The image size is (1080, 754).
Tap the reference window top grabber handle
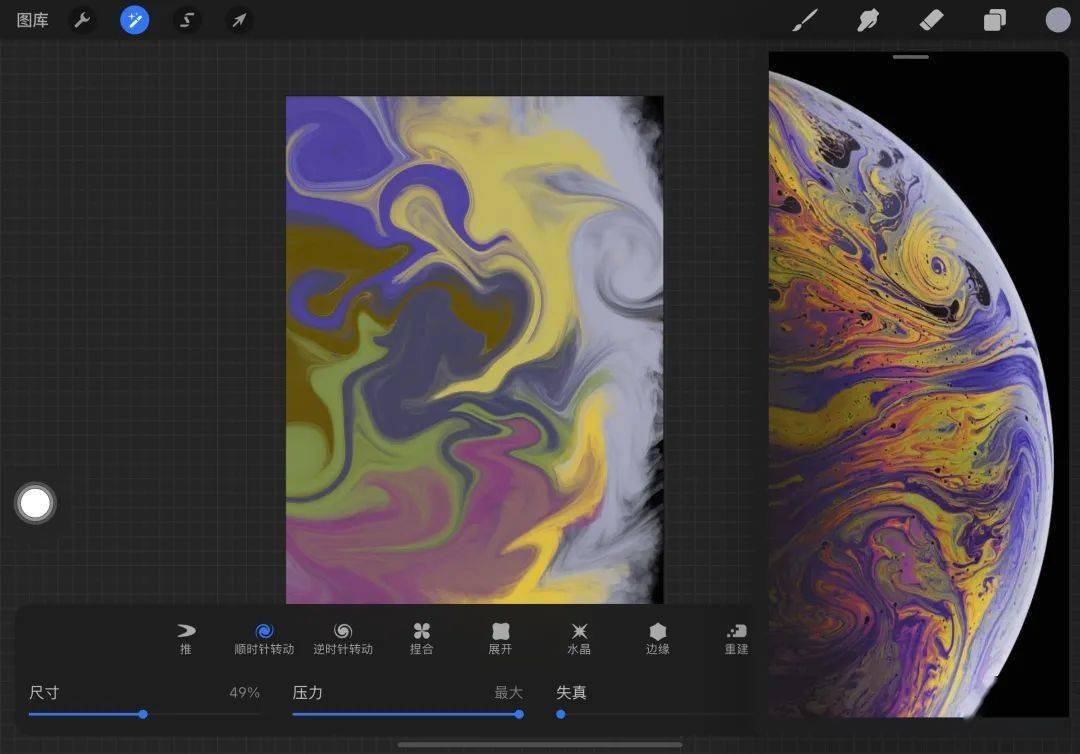pyautogui.click(x=911, y=57)
